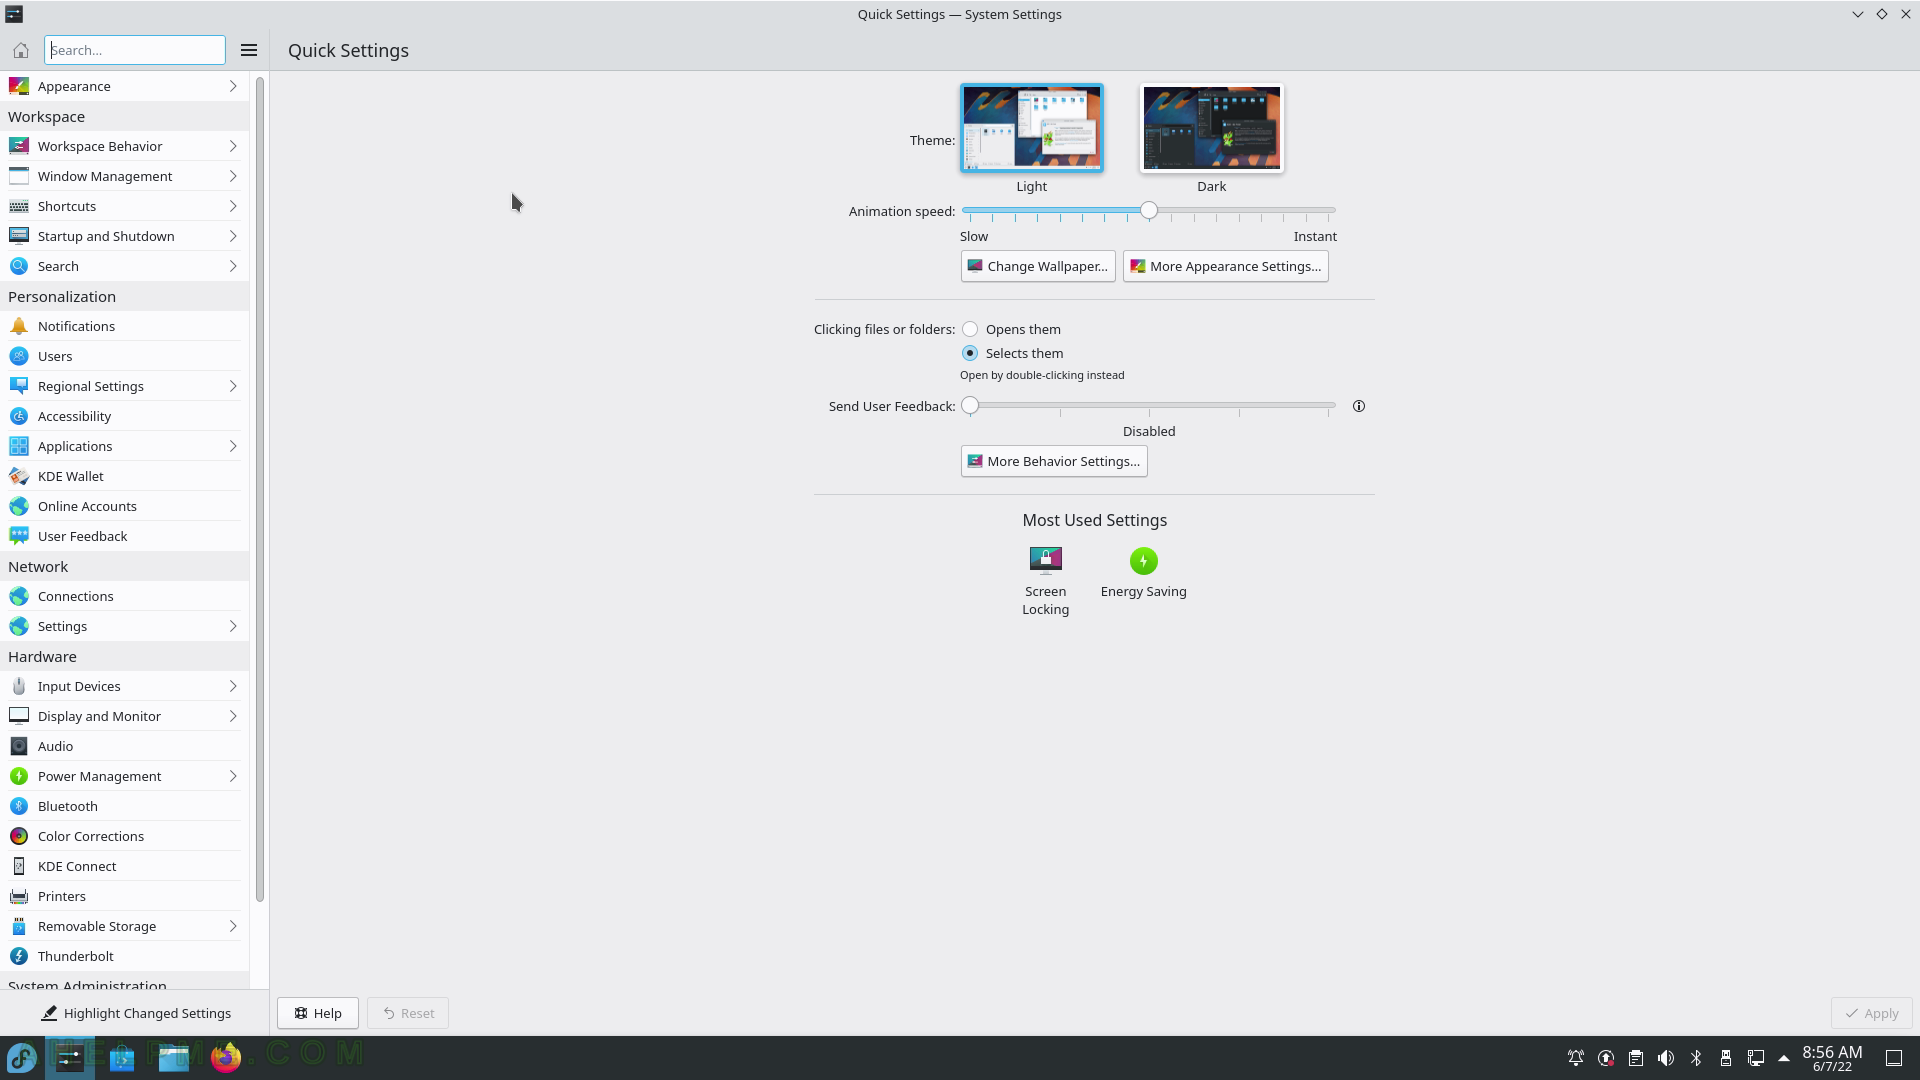Click the sidebar vertical scrollbar
1920x1080 pixels.
(260, 490)
